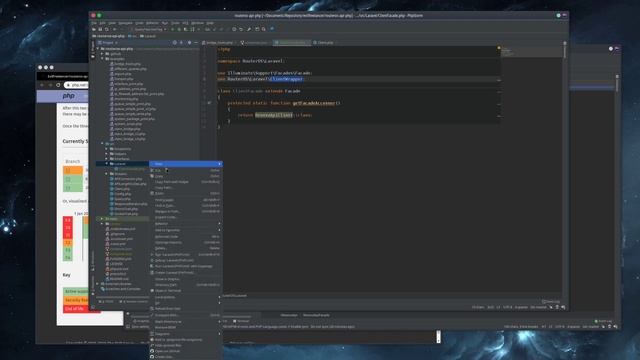This screenshot has width=640, height=360.
Task: Choose Cut from the context menu
Action: (186, 170)
